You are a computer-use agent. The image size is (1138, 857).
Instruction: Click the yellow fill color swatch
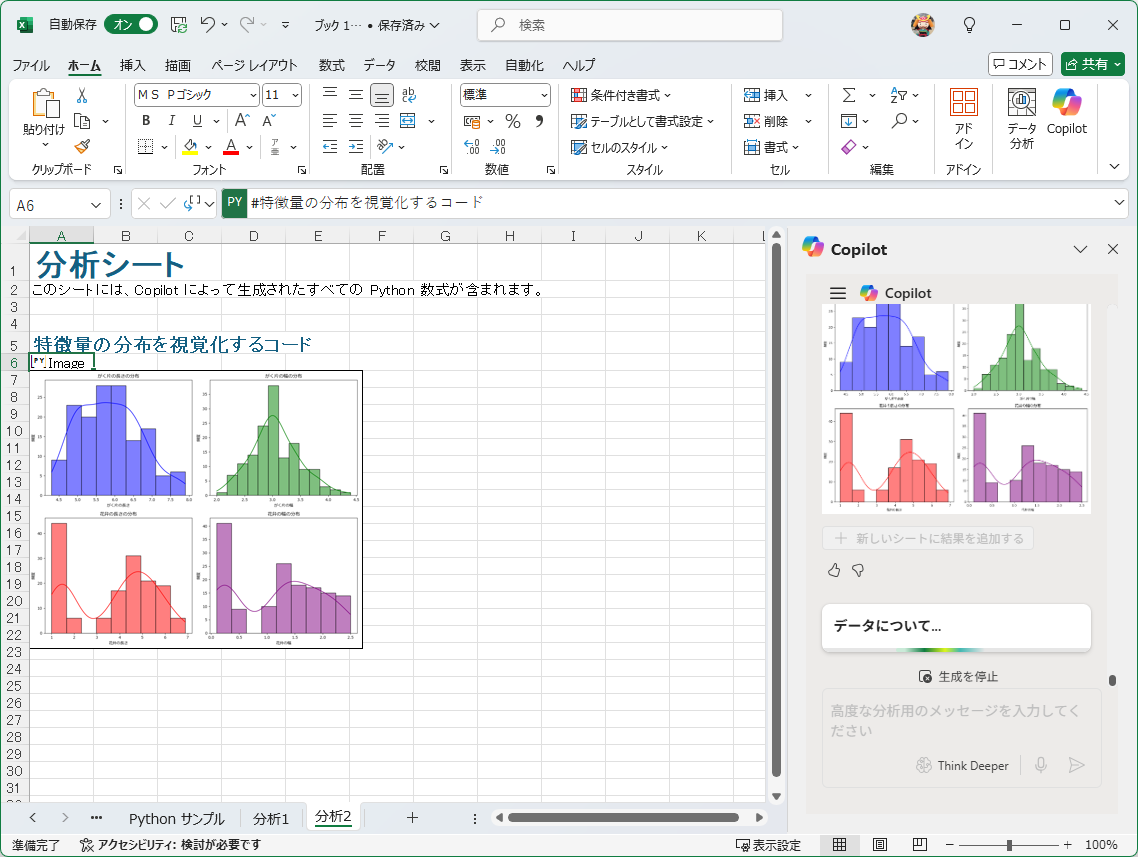click(x=190, y=147)
